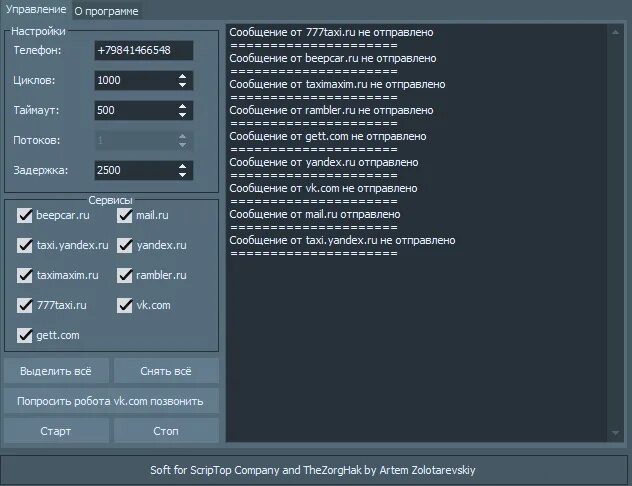632x486 pixels.
Task: Click log line about taximaxim.ru
Action: 337,84
